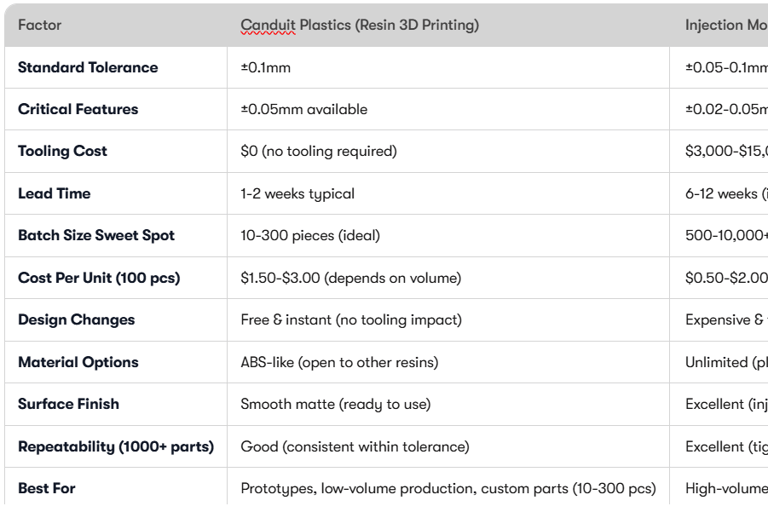
Task: Select the "Smooth matte (ready to use)" cell
Action: (335, 404)
